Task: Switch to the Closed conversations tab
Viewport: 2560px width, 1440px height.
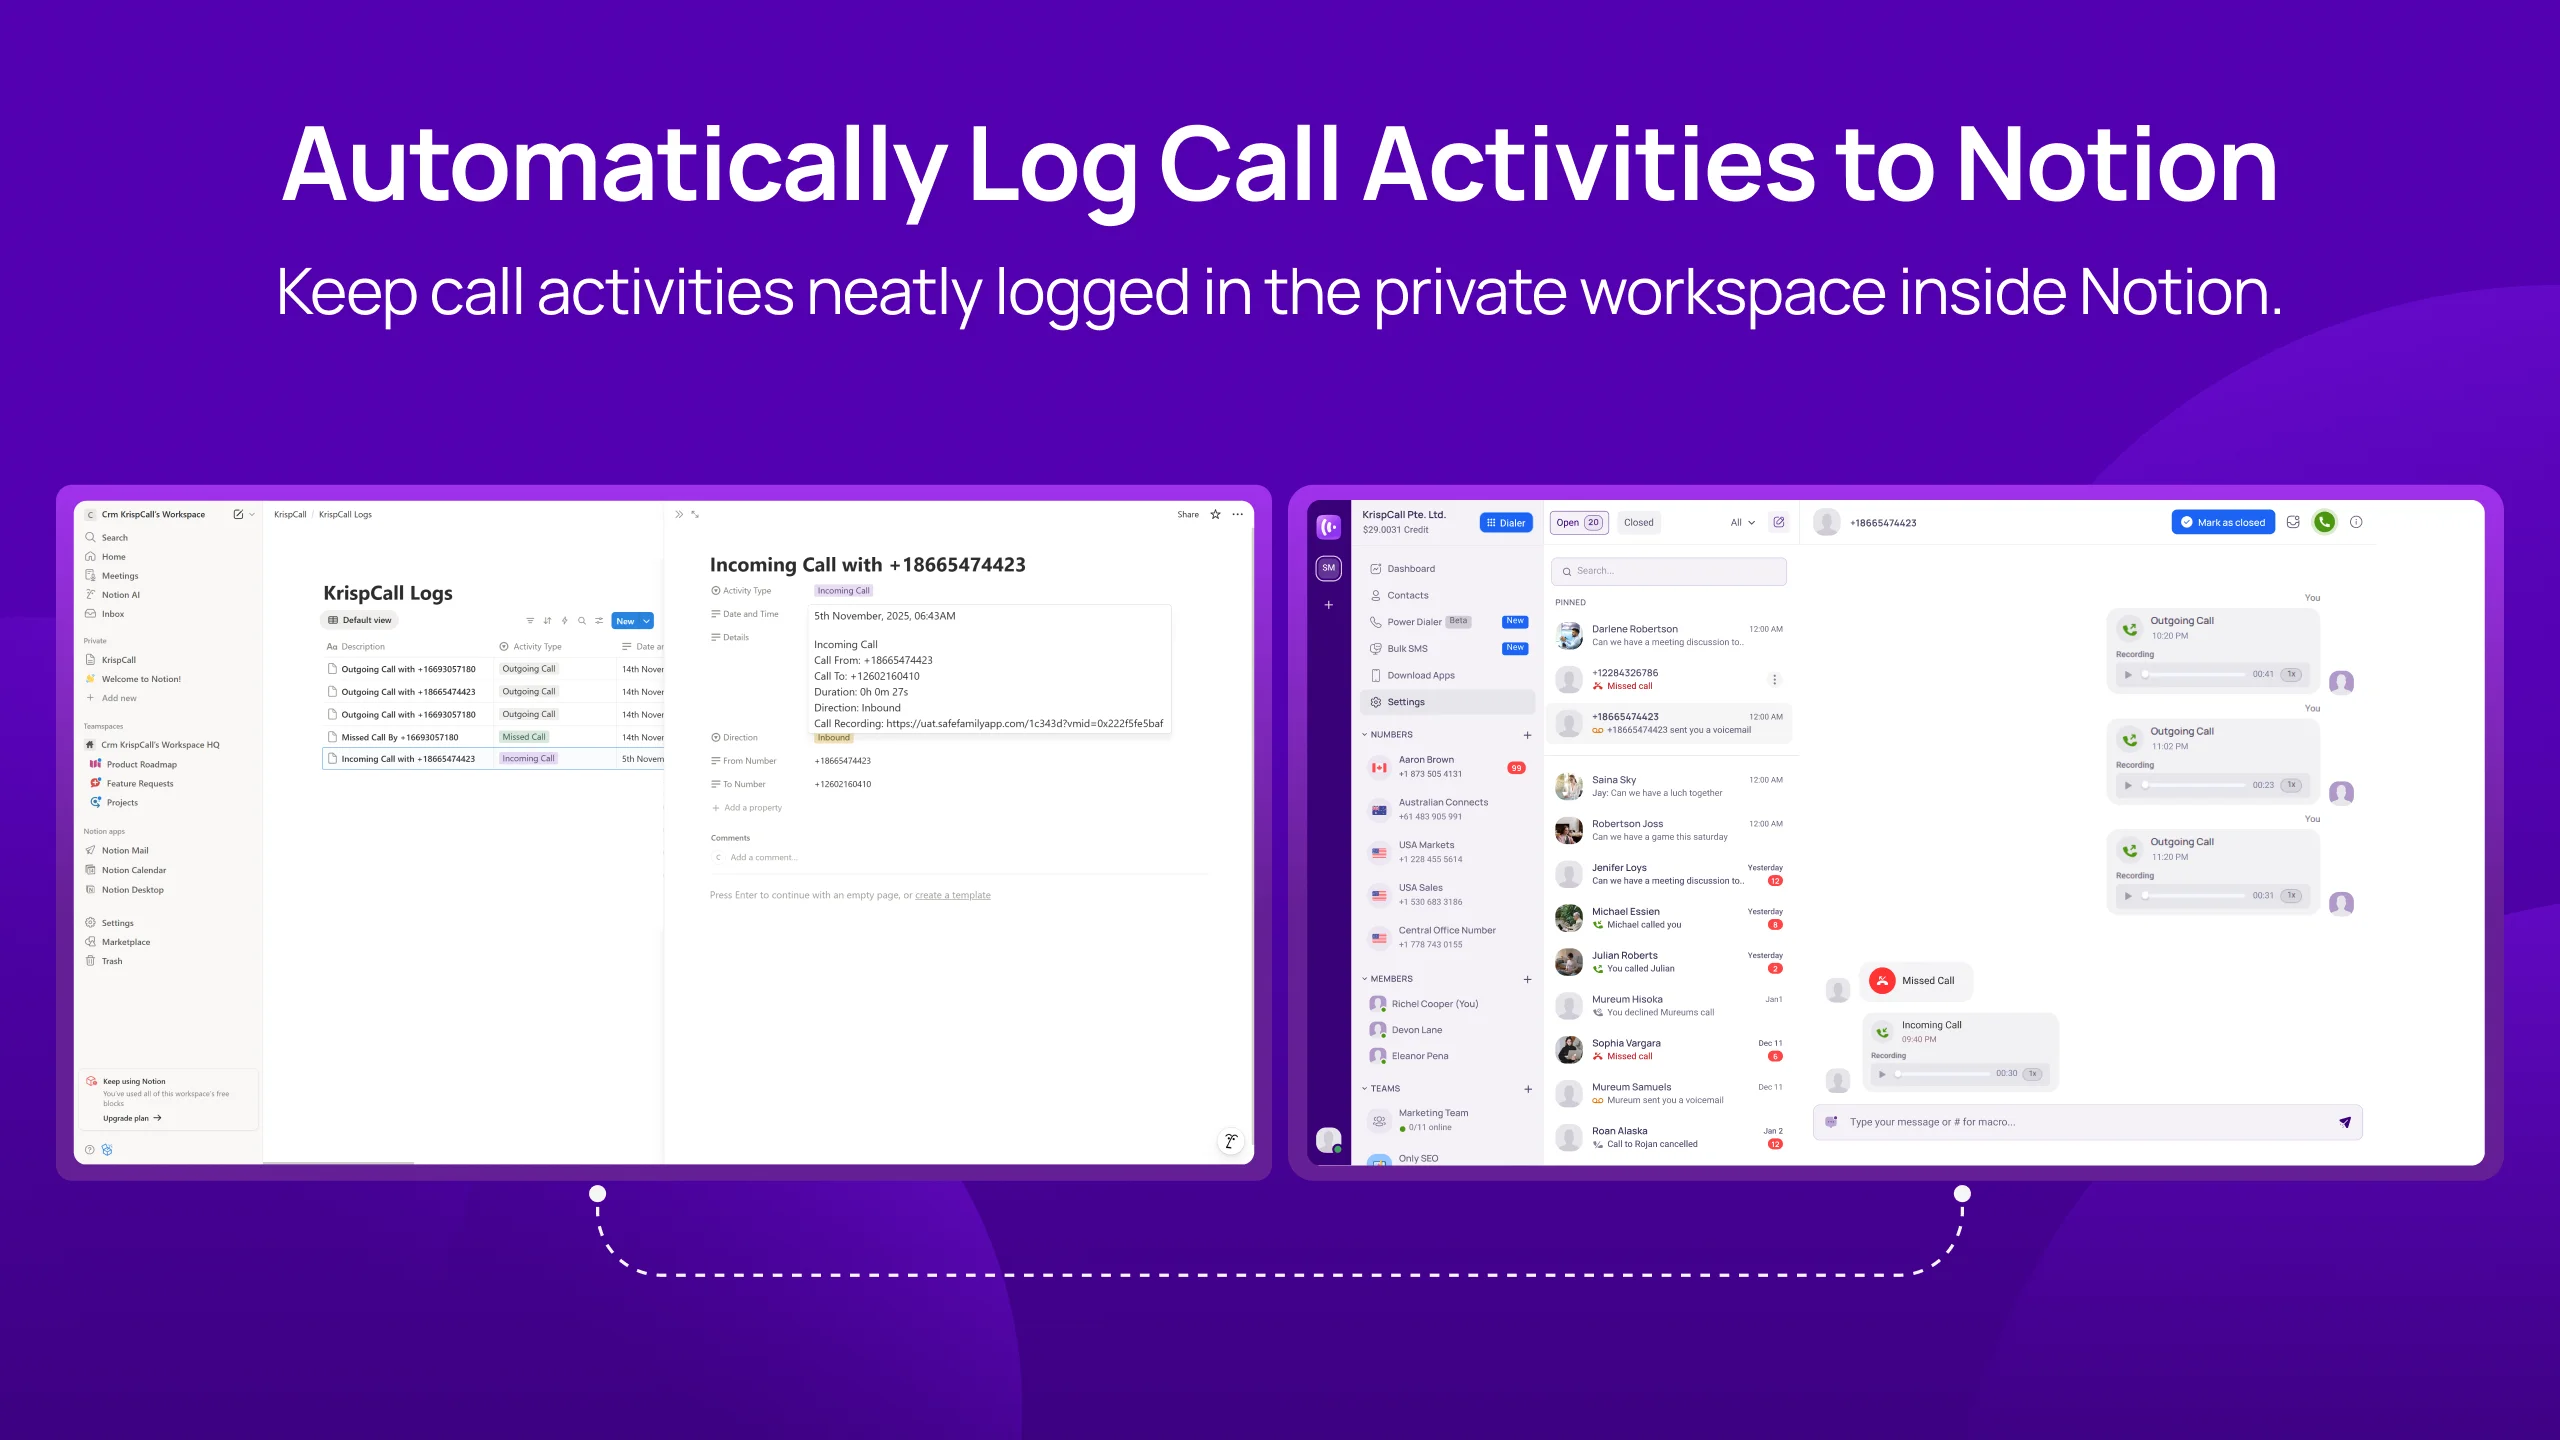Action: [1639, 522]
